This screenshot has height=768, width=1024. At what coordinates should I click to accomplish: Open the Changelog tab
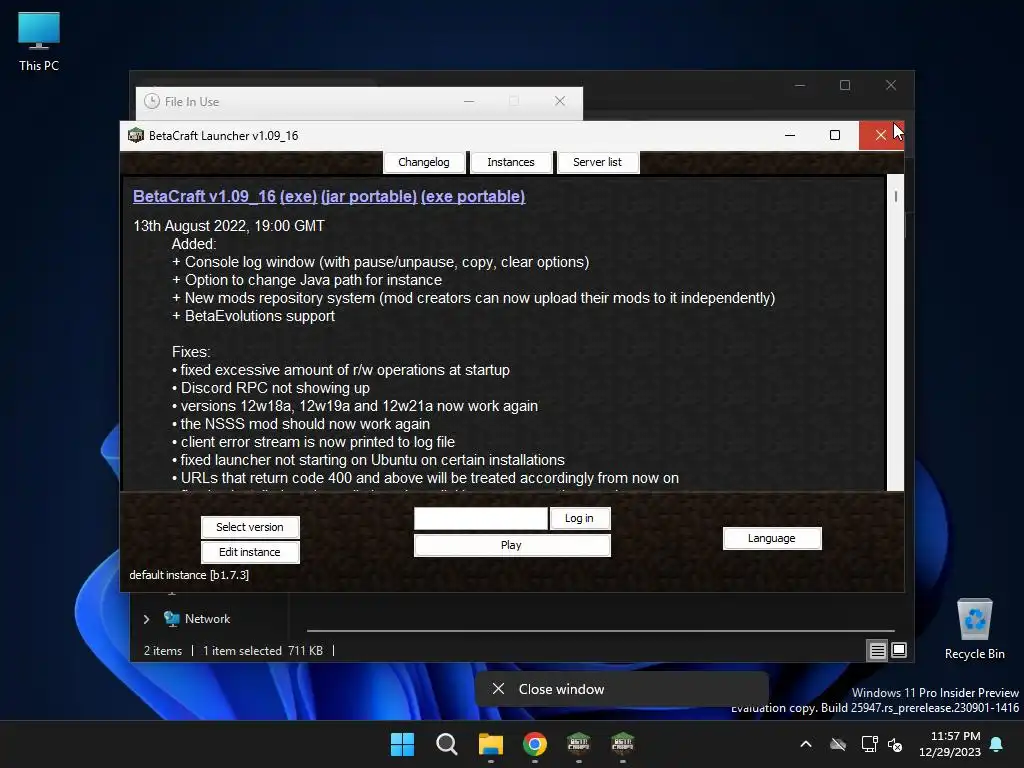pyautogui.click(x=424, y=162)
